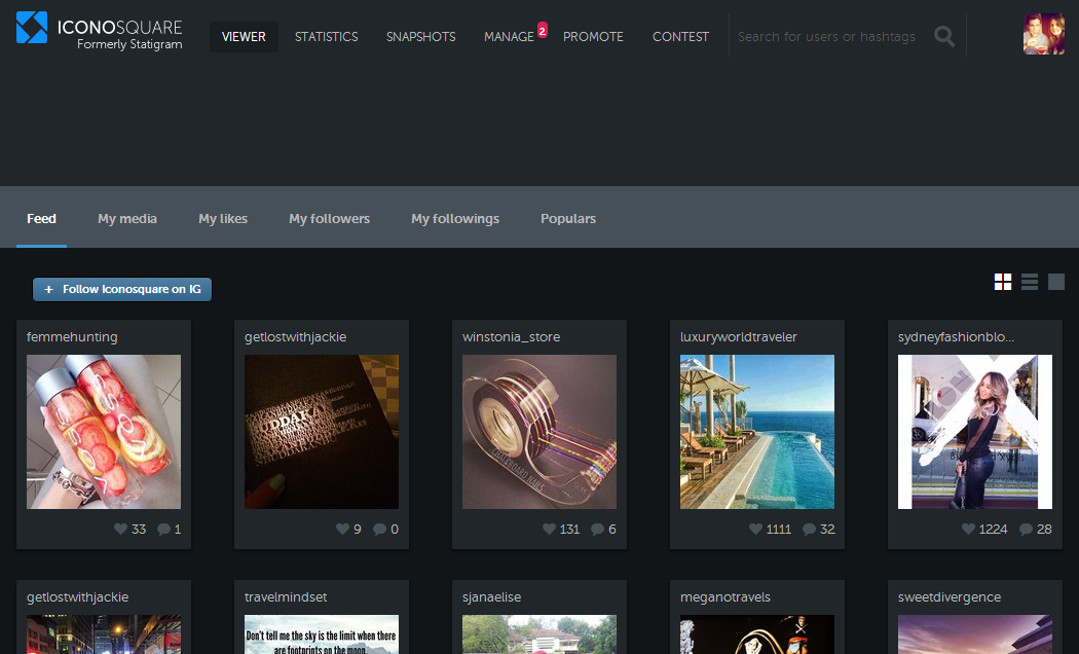1079x654 pixels.
Task: Click heart icon on getlostwithjackie post
Action: click(342, 529)
